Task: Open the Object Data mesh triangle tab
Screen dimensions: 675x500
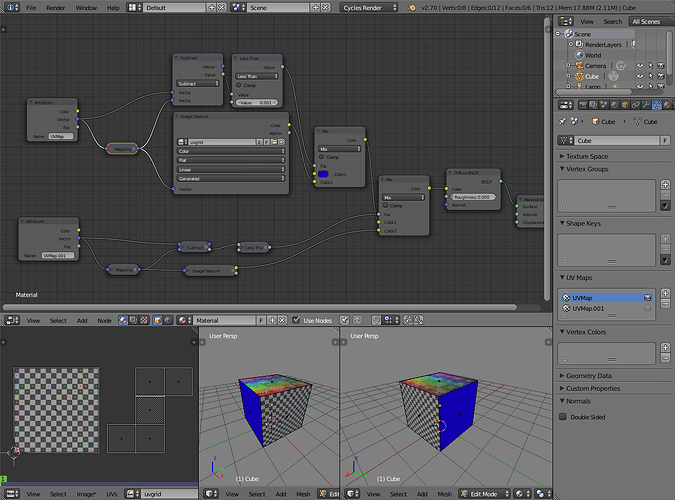Action: tap(656, 105)
